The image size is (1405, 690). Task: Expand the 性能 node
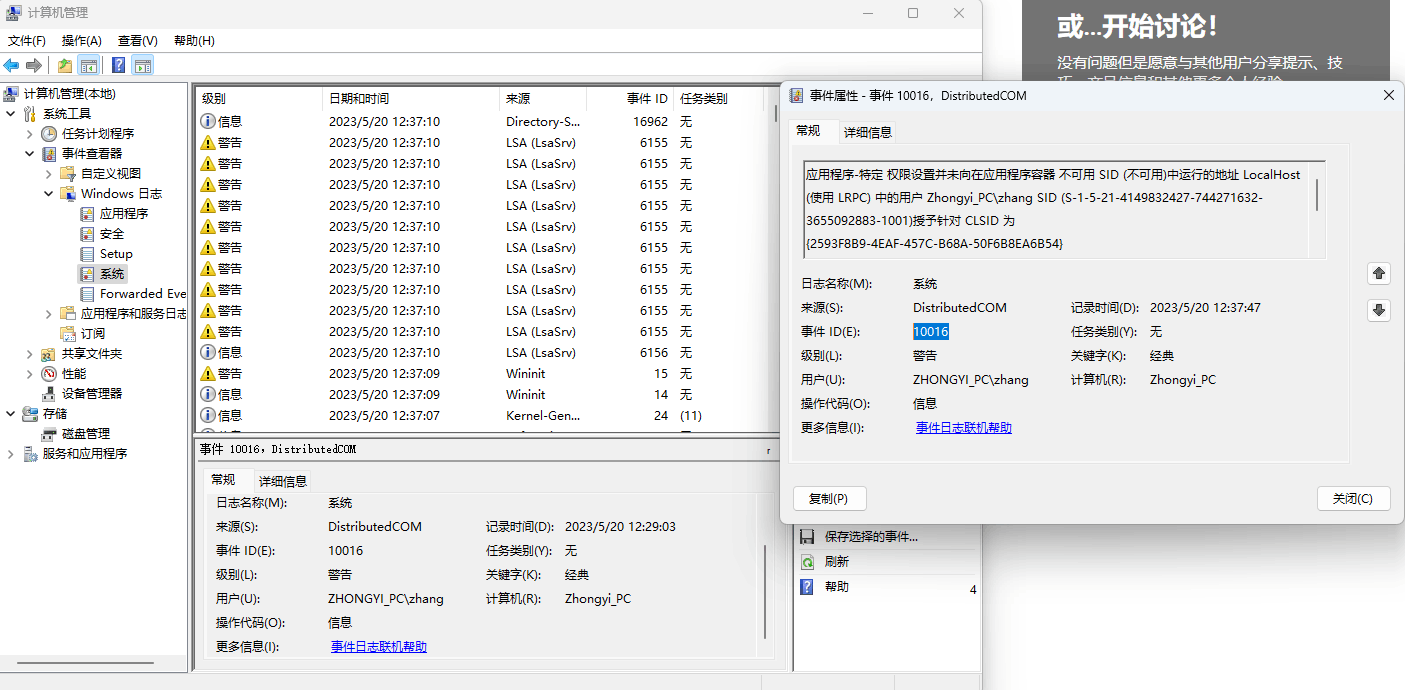tap(29, 374)
